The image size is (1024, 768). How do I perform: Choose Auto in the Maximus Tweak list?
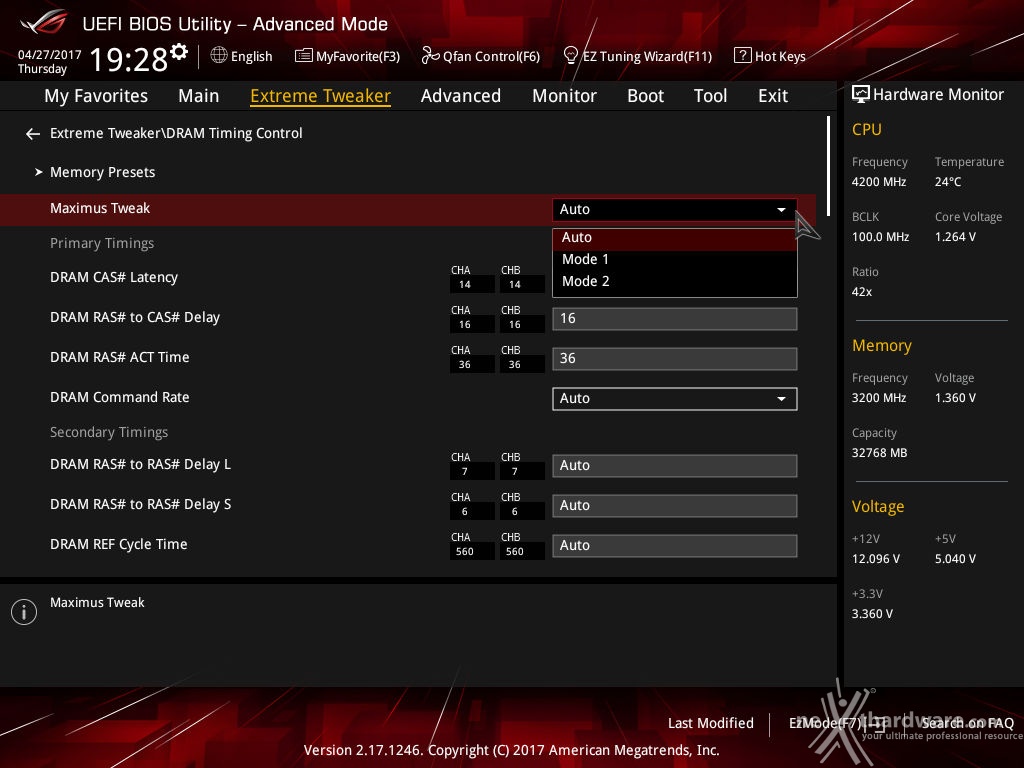click(675, 238)
